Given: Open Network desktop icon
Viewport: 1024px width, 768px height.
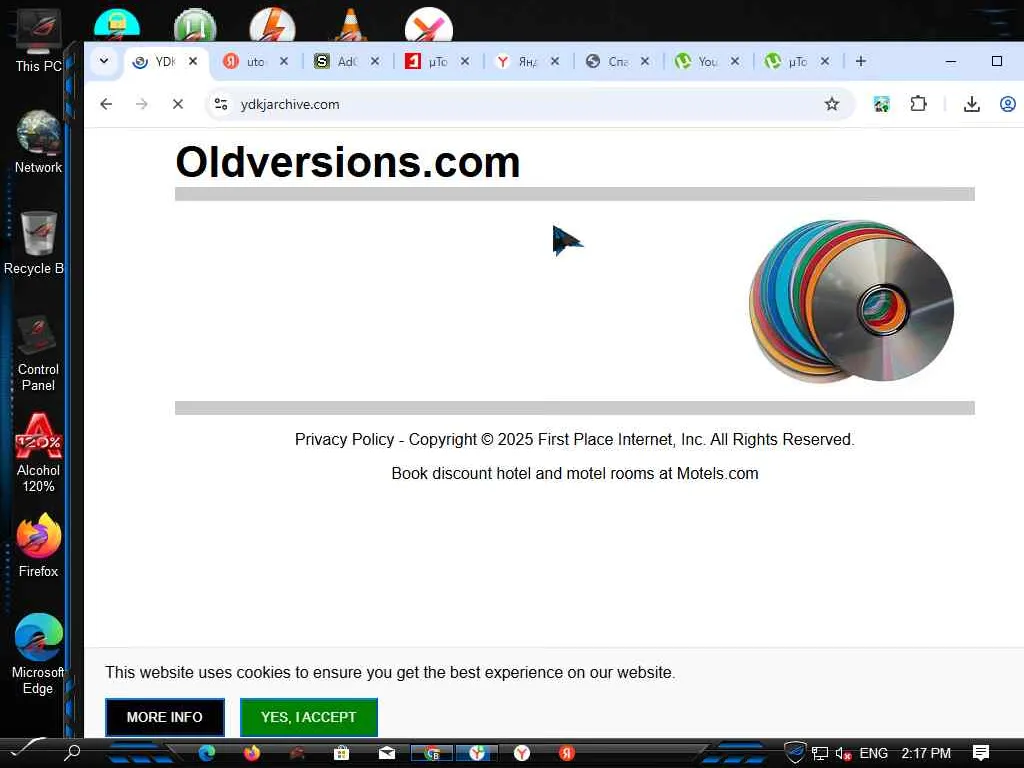Looking at the screenshot, I should tap(38, 142).
